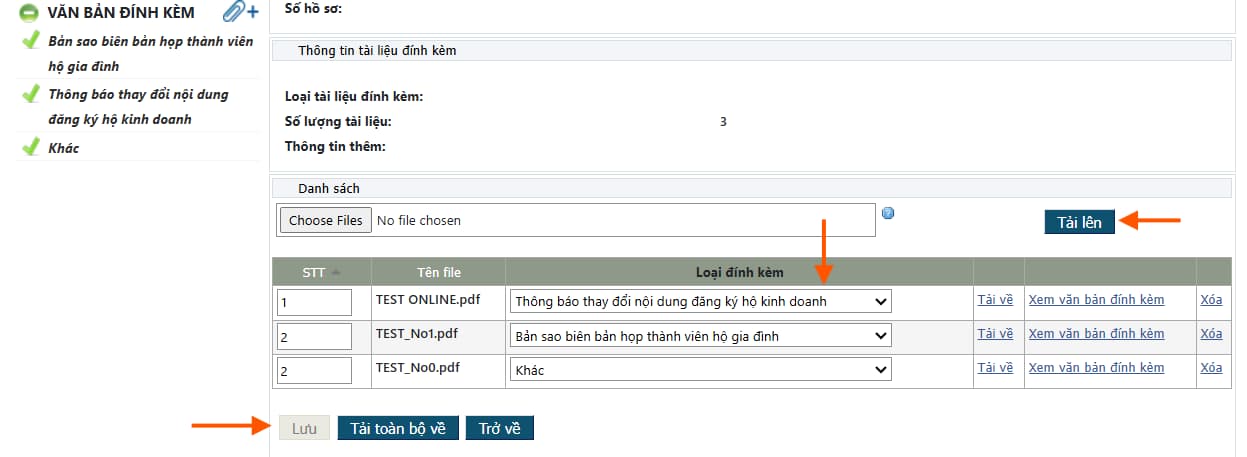Viewport: 1247px width, 457px height.
Task: Click the TEST_No1.pdf file name
Action: coord(417,333)
